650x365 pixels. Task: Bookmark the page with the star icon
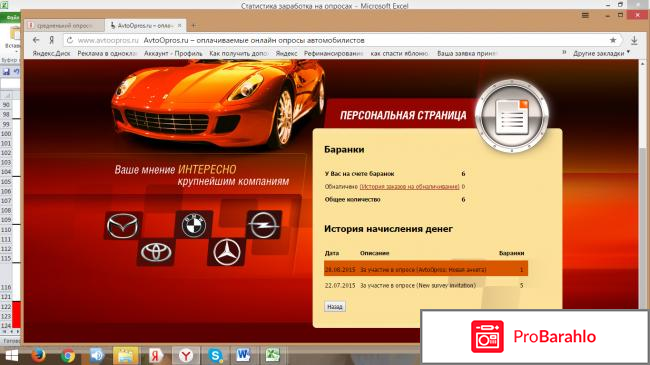pyautogui.click(x=613, y=40)
